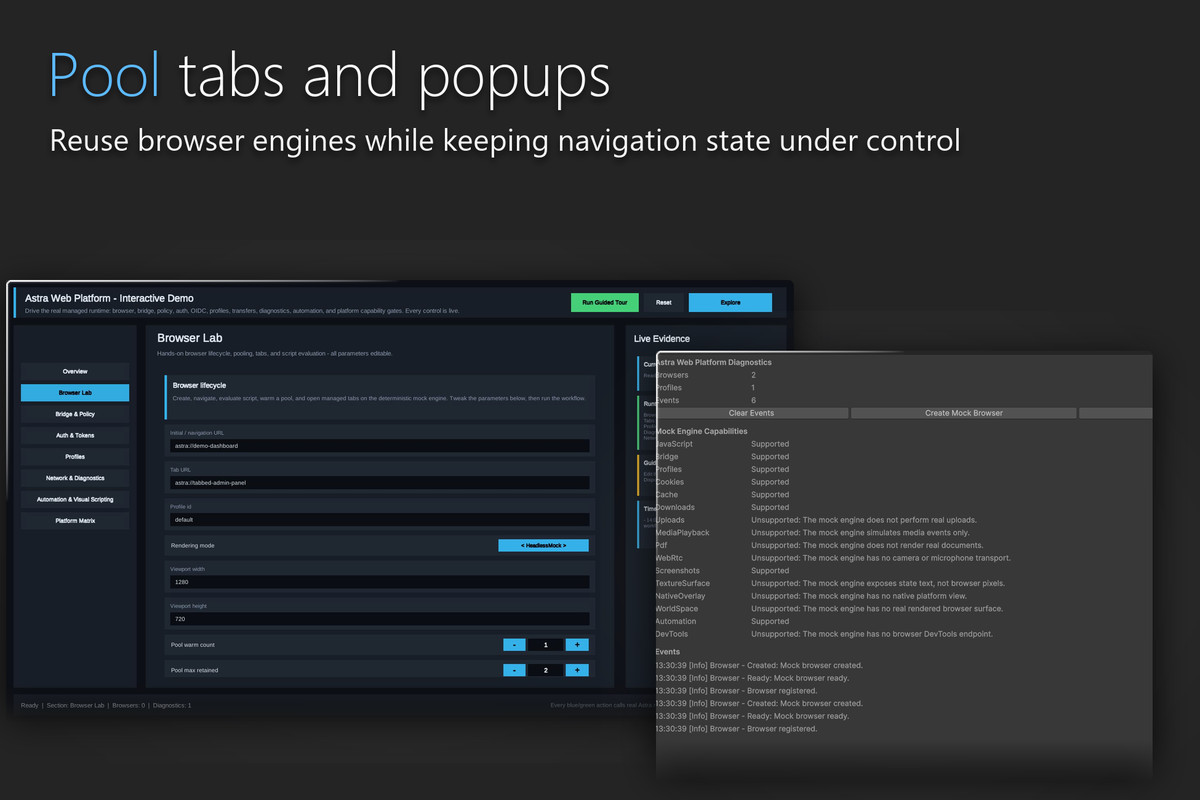Click the 'Browser lifecycle' card heading
Screen dimensions: 1200x800
click(x=200, y=385)
